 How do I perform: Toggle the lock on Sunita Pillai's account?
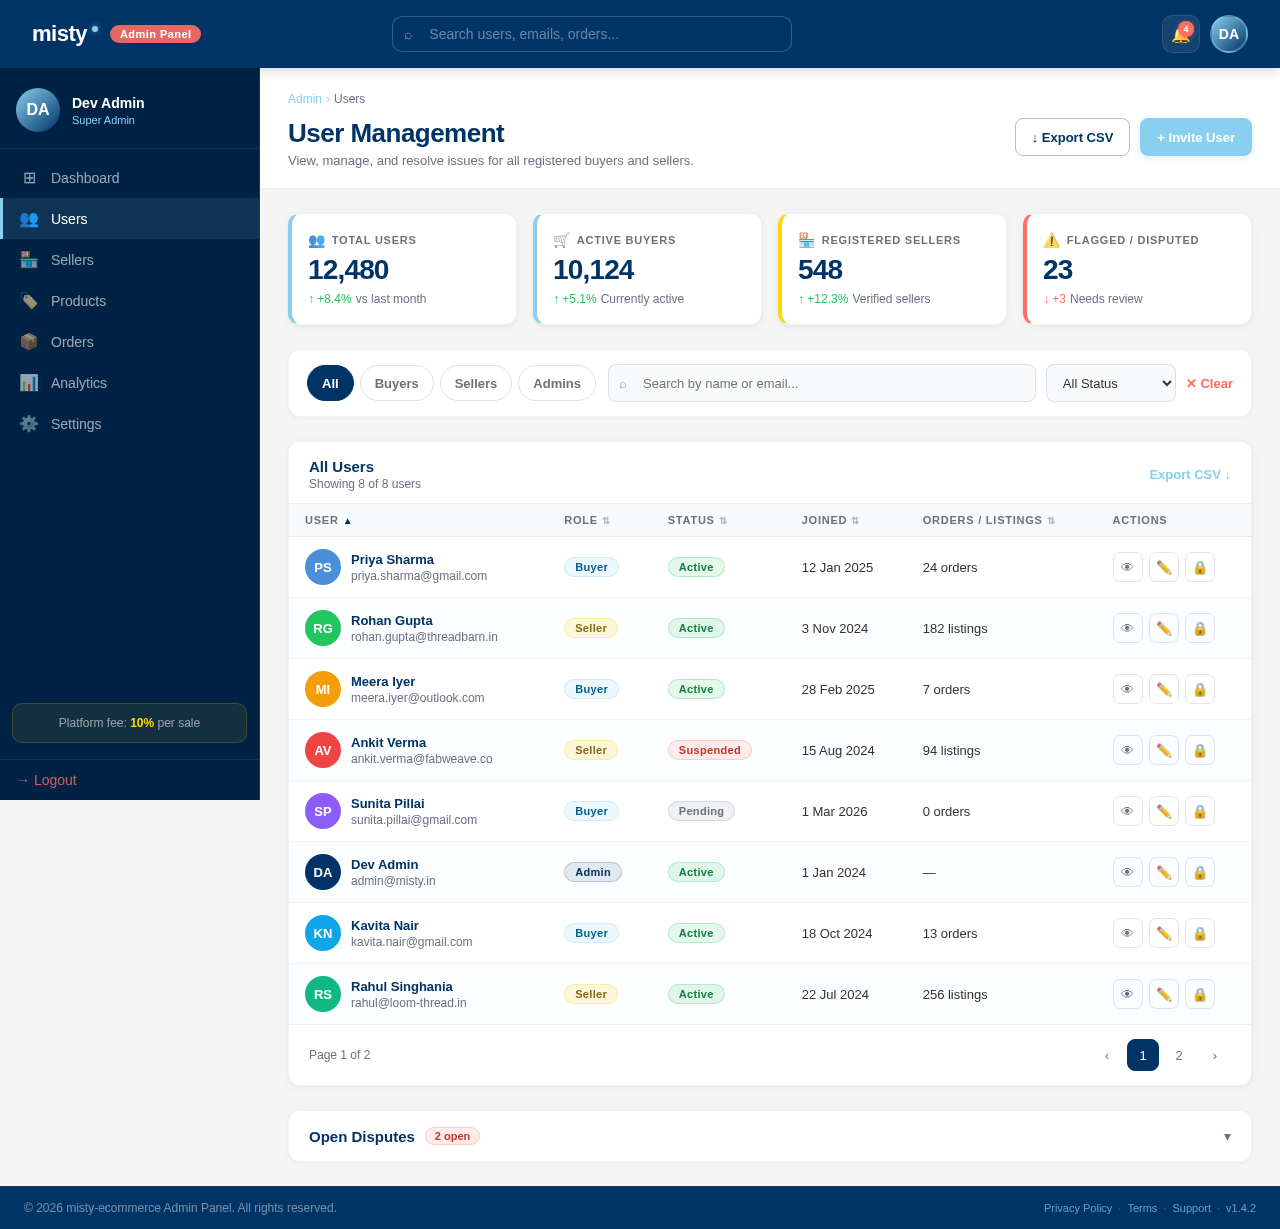coord(1199,811)
